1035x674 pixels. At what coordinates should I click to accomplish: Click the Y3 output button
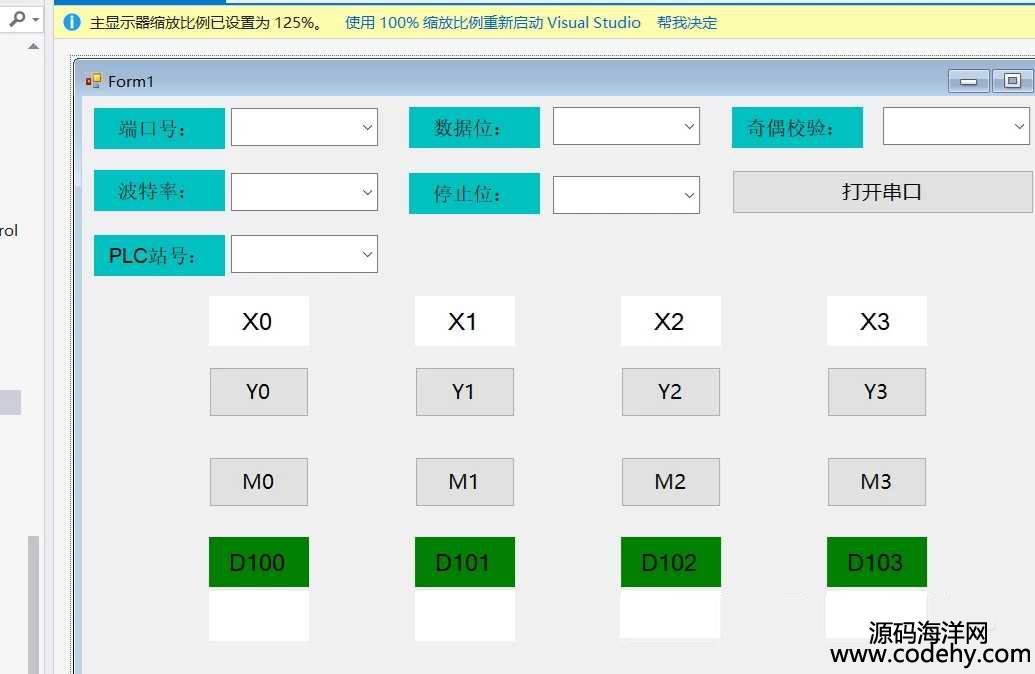(877, 392)
